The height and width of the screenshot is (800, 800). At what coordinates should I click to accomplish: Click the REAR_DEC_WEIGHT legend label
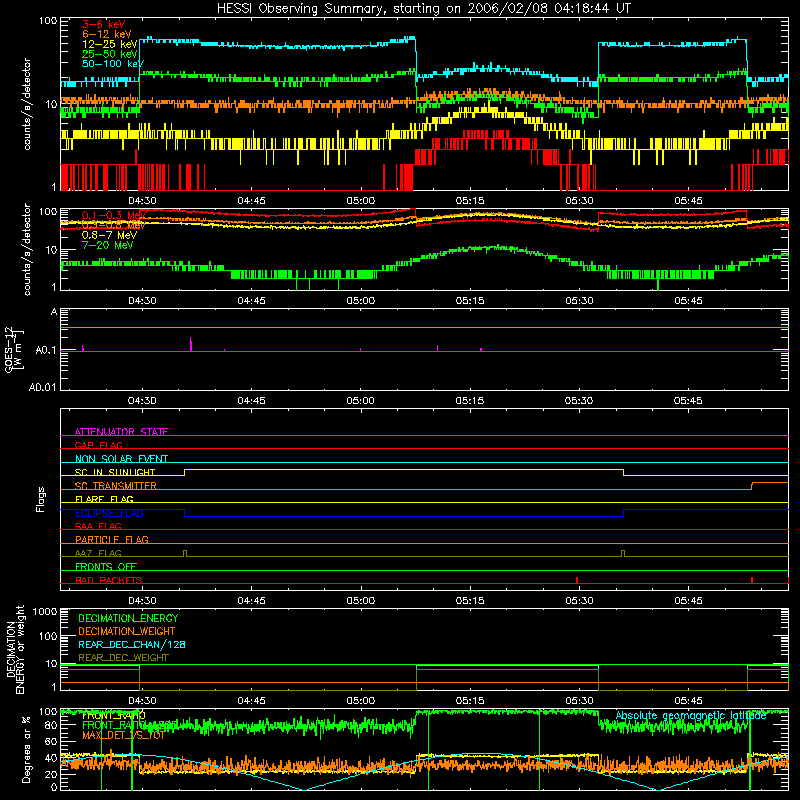click(x=123, y=658)
